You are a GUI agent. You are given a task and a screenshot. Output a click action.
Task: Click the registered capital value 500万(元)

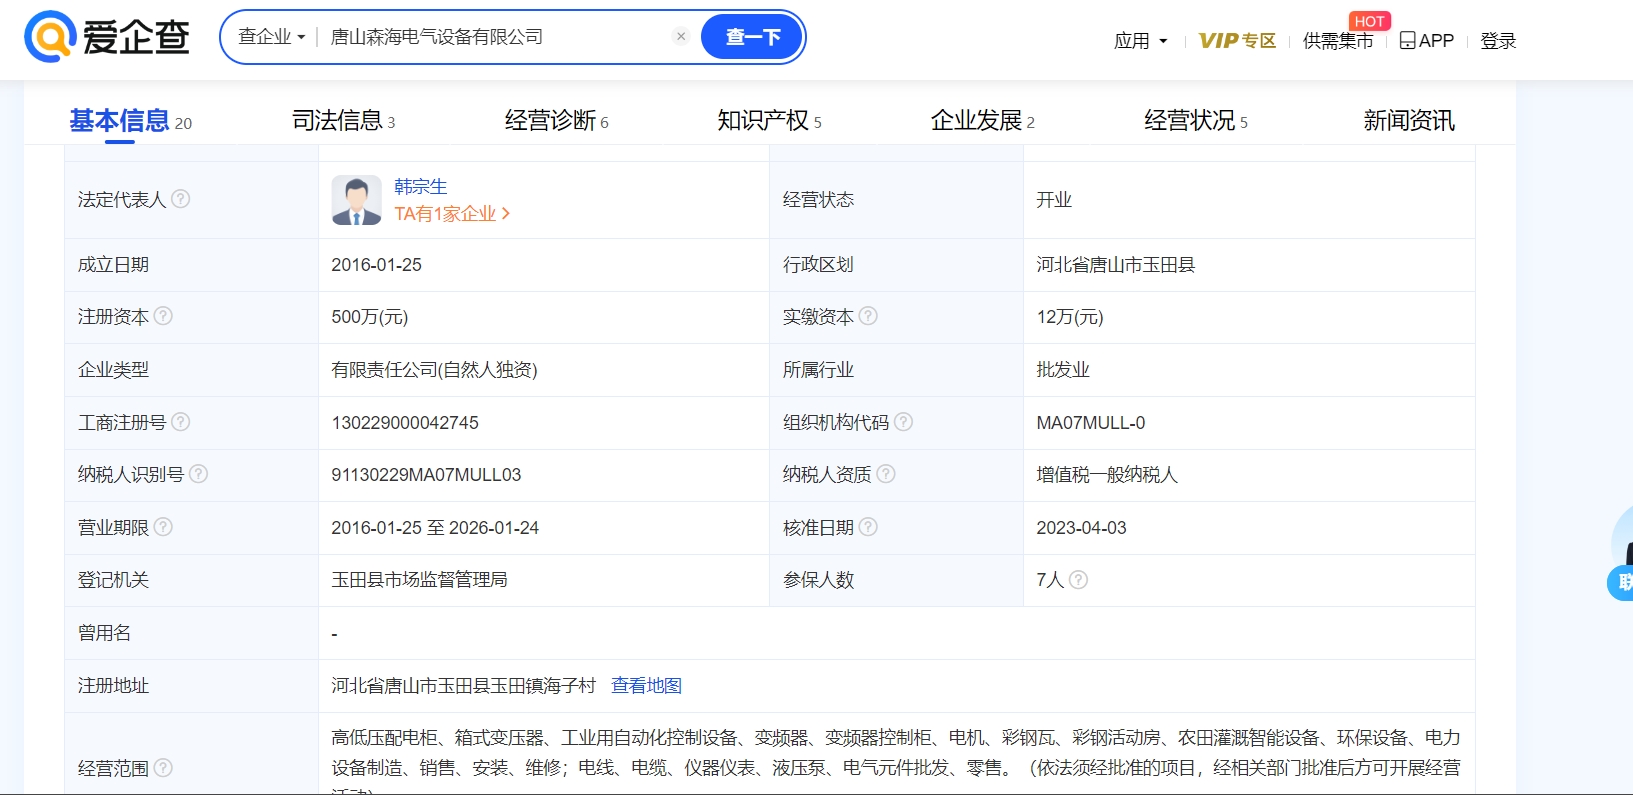[x=370, y=317]
